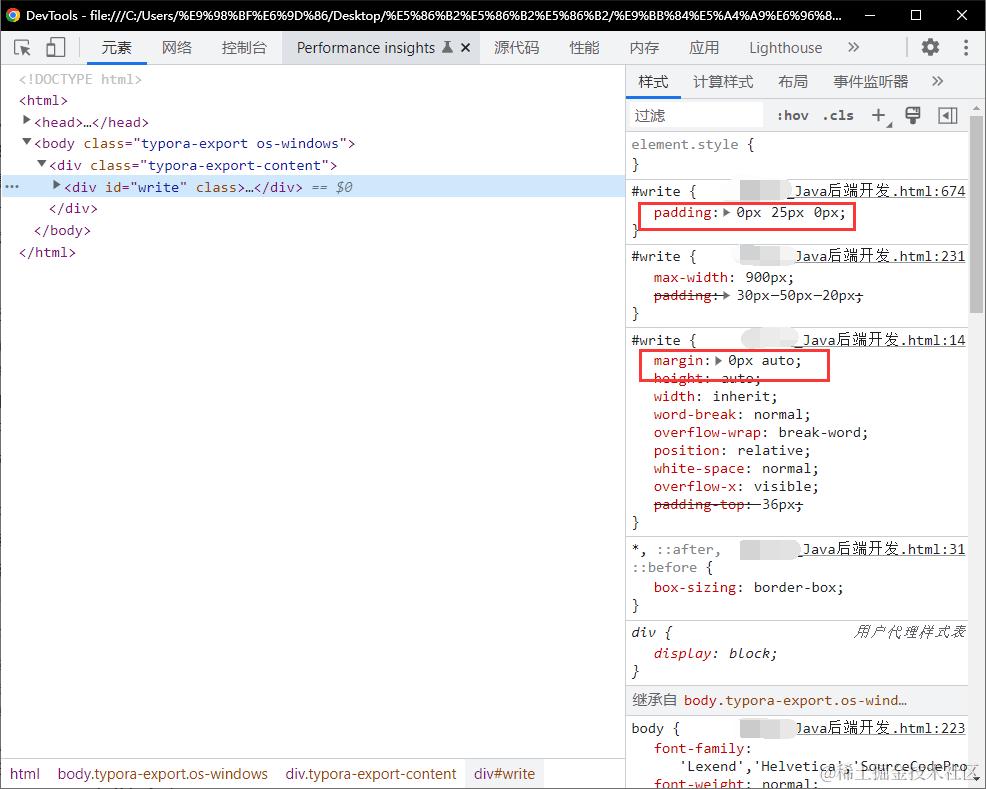Open the selected node actions ellipsis
The image size is (986, 789).
[12, 187]
